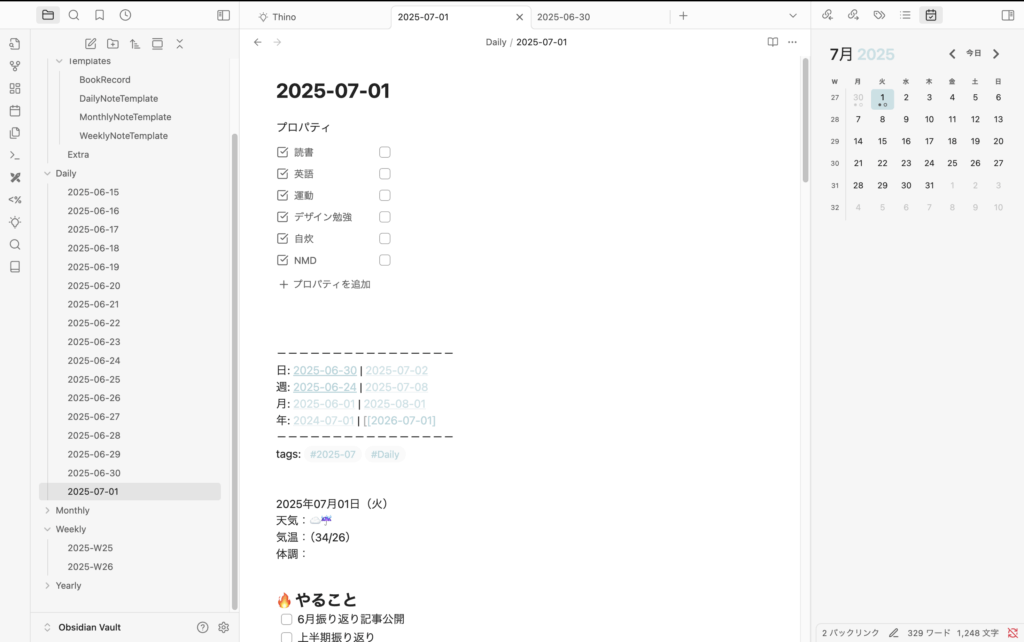This screenshot has width=1024, height=642.
Task: Open the calendar panel icon in right sidebar
Action: click(931, 15)
